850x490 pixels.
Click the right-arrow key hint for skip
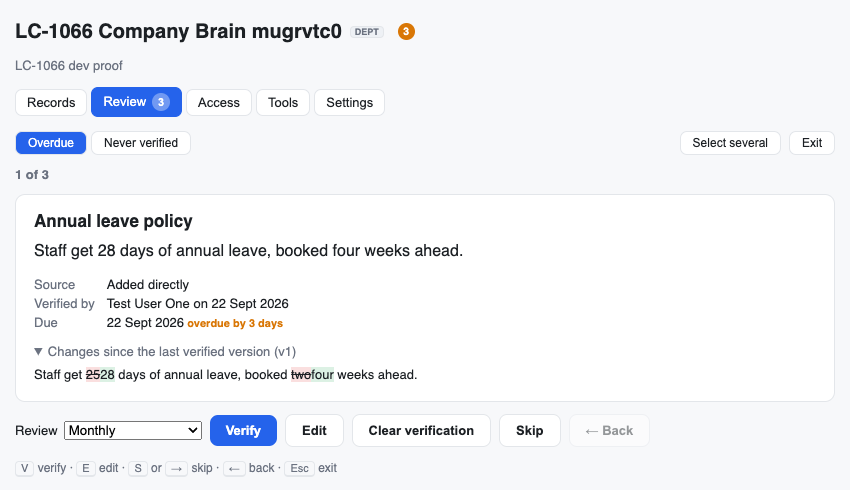176,468
